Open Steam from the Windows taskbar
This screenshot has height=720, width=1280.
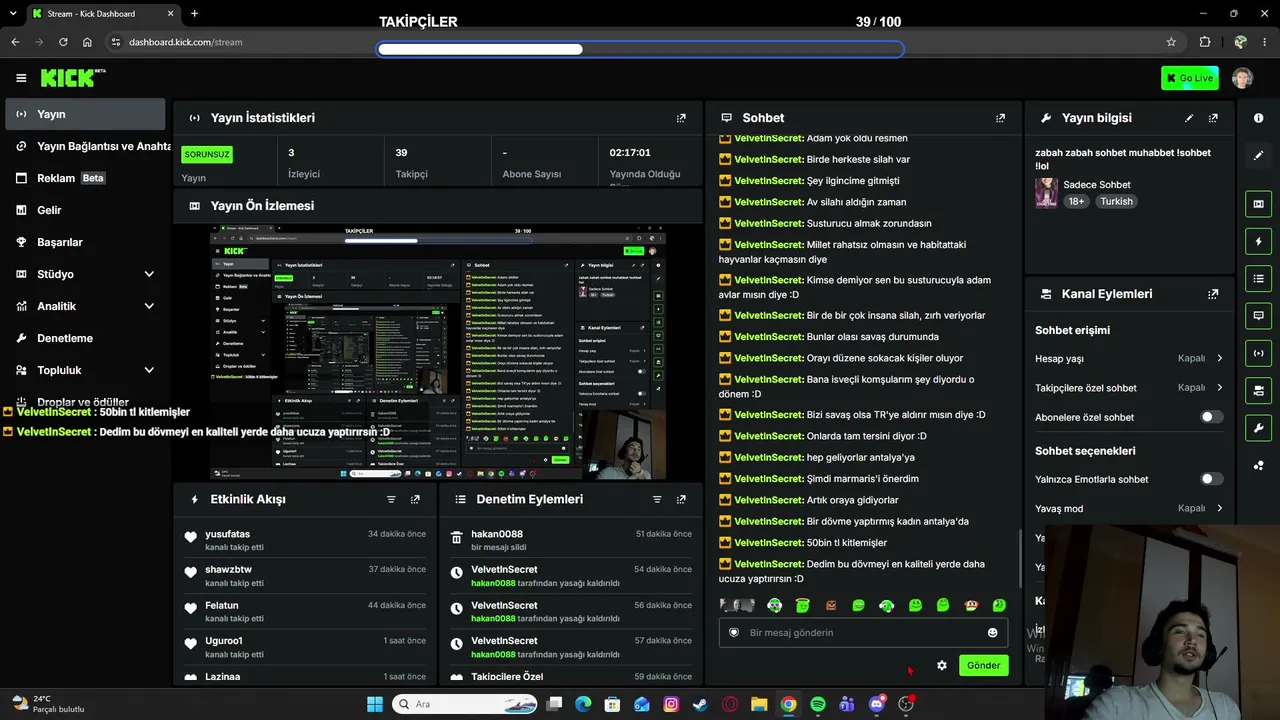700,704
